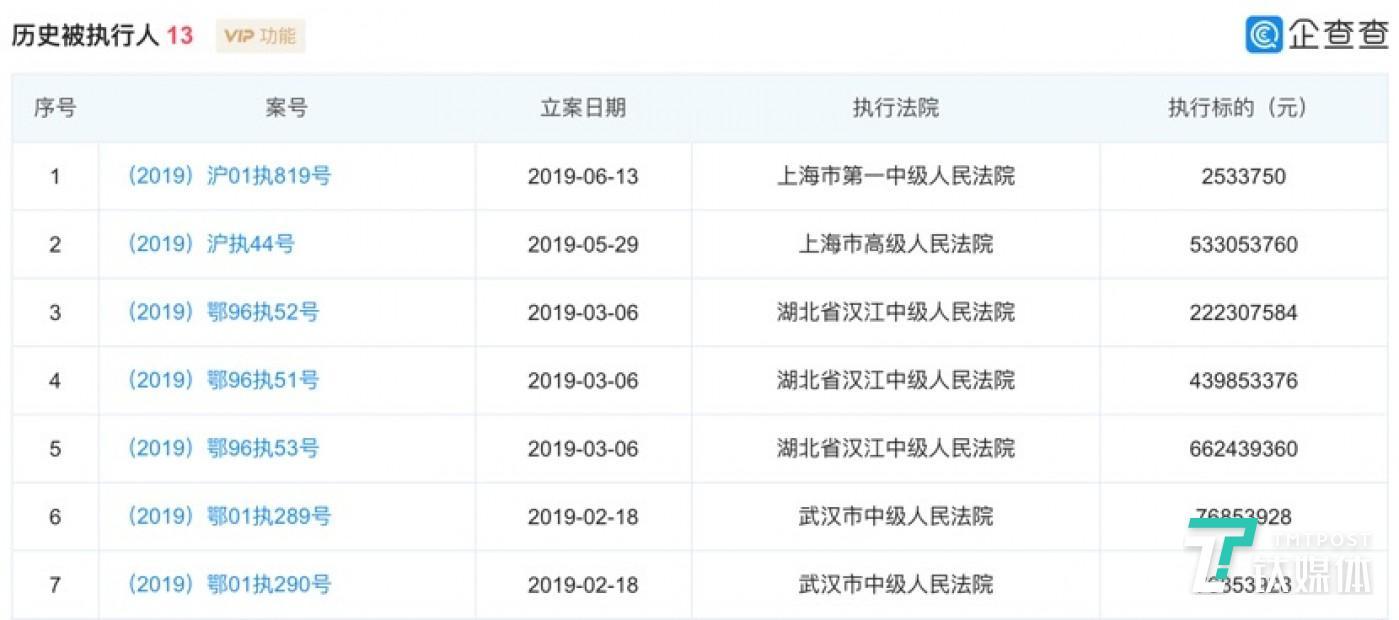
Task: Click the 案号 column header
Action: tap(286, 108)
